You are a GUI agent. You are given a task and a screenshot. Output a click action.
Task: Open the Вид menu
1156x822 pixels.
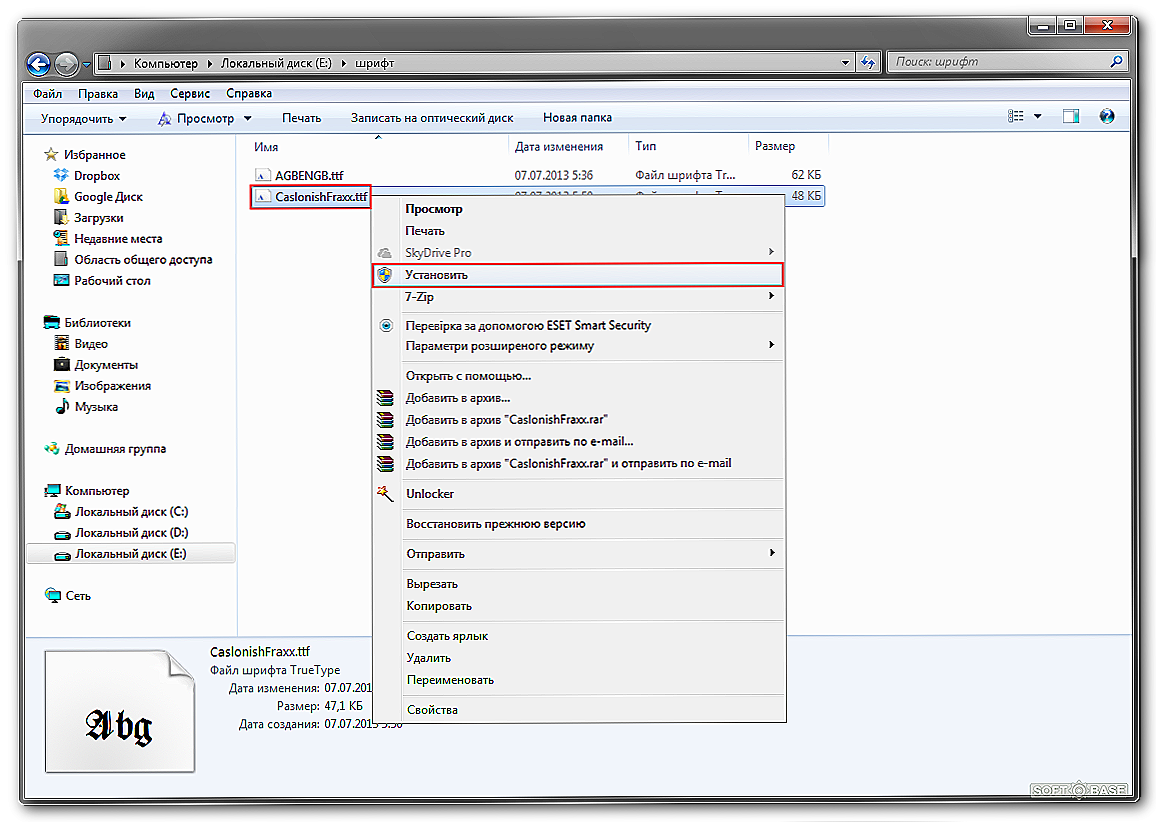pos(144,94)
